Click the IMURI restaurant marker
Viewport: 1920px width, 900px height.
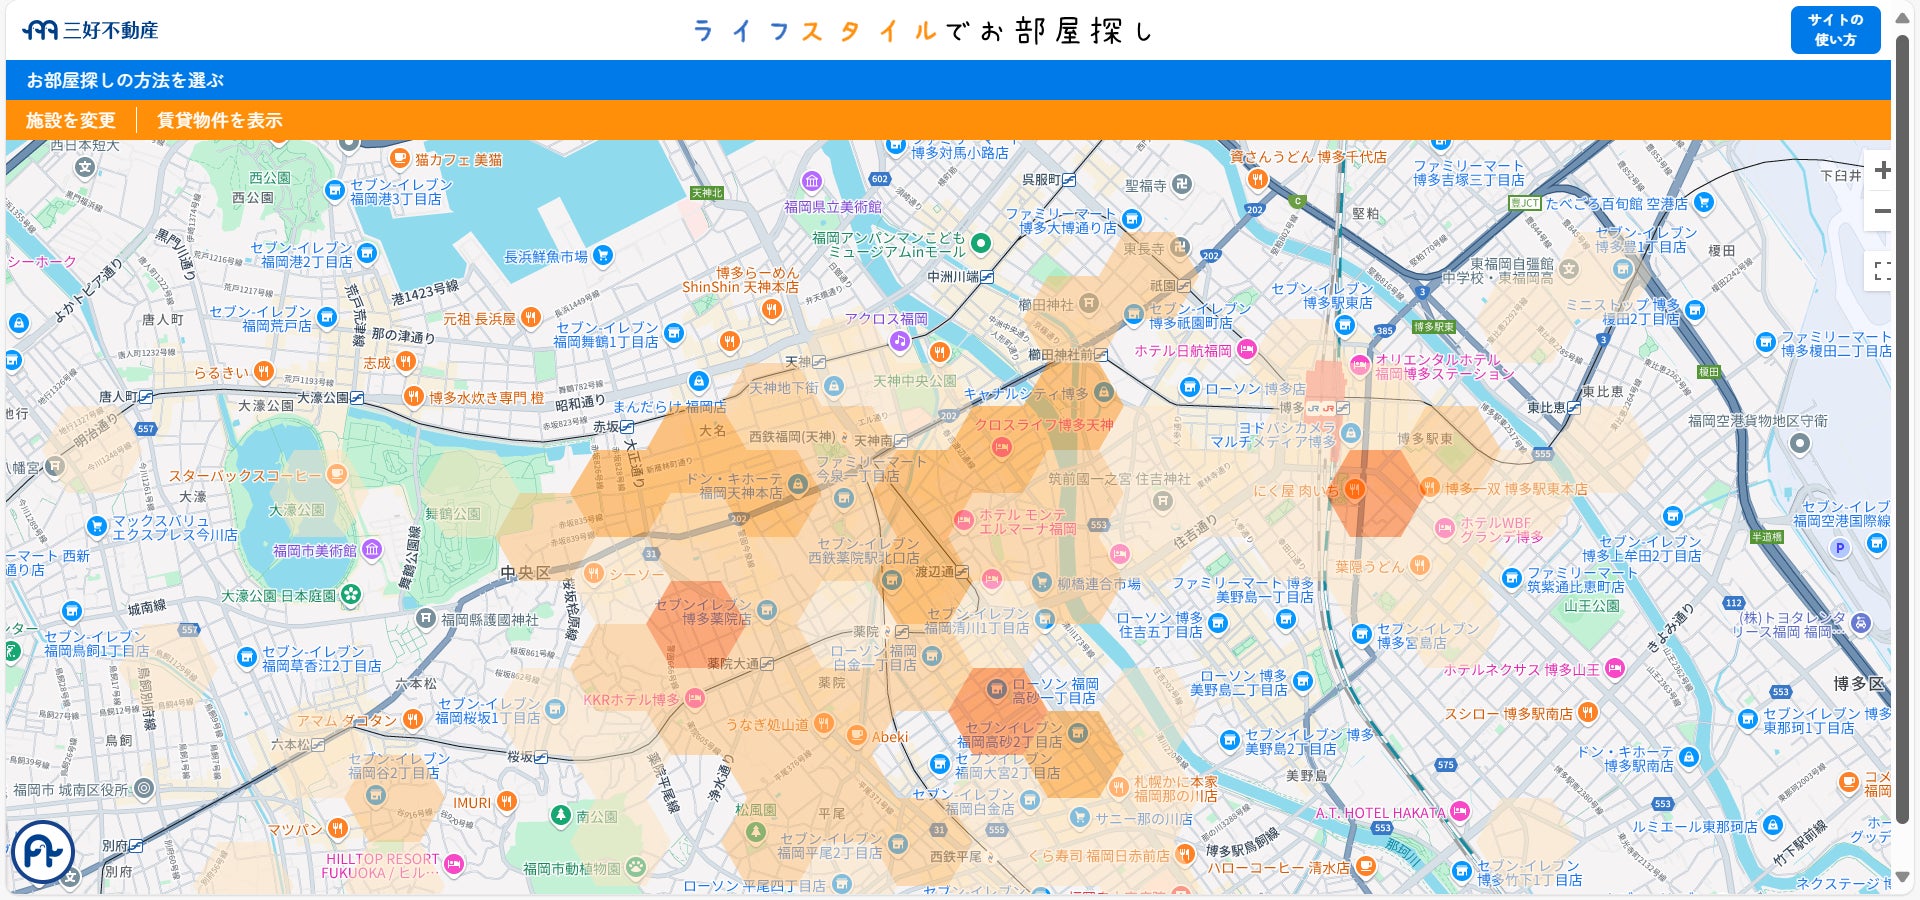click(x=507, y=801)
